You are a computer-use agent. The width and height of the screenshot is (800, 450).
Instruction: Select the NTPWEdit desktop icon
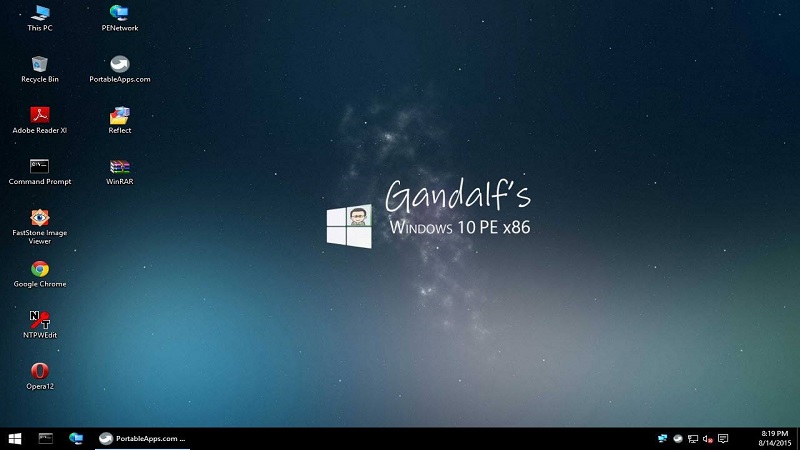tap(40, 325)
